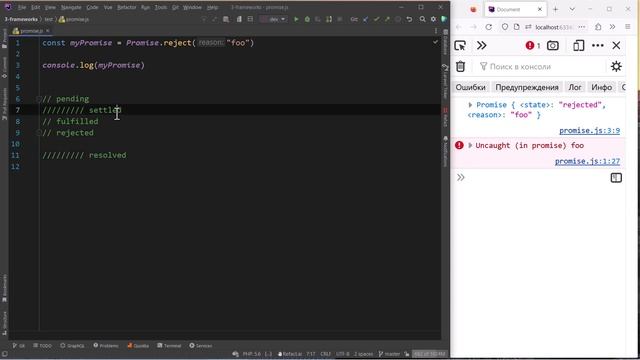Click Git push arrow icon
Viewport: 640px width, 360px height.
tap(387, 19)
